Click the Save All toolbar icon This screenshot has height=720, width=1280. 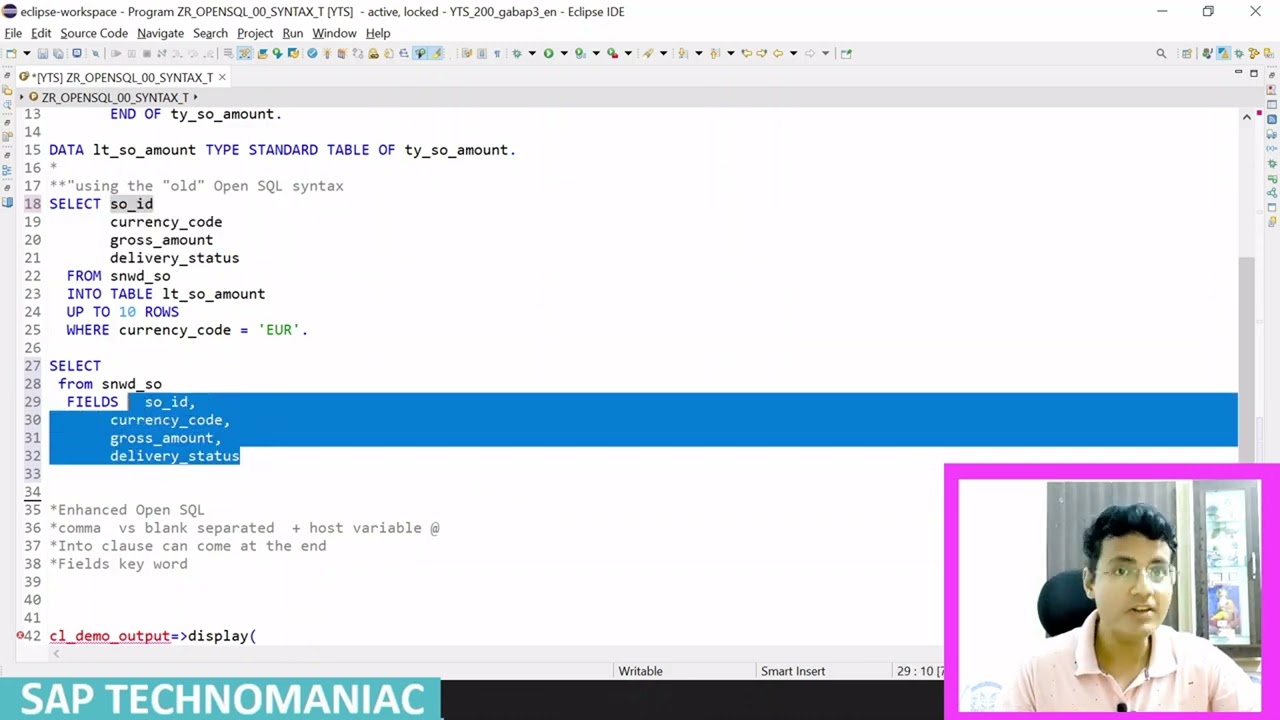point(58,53)
